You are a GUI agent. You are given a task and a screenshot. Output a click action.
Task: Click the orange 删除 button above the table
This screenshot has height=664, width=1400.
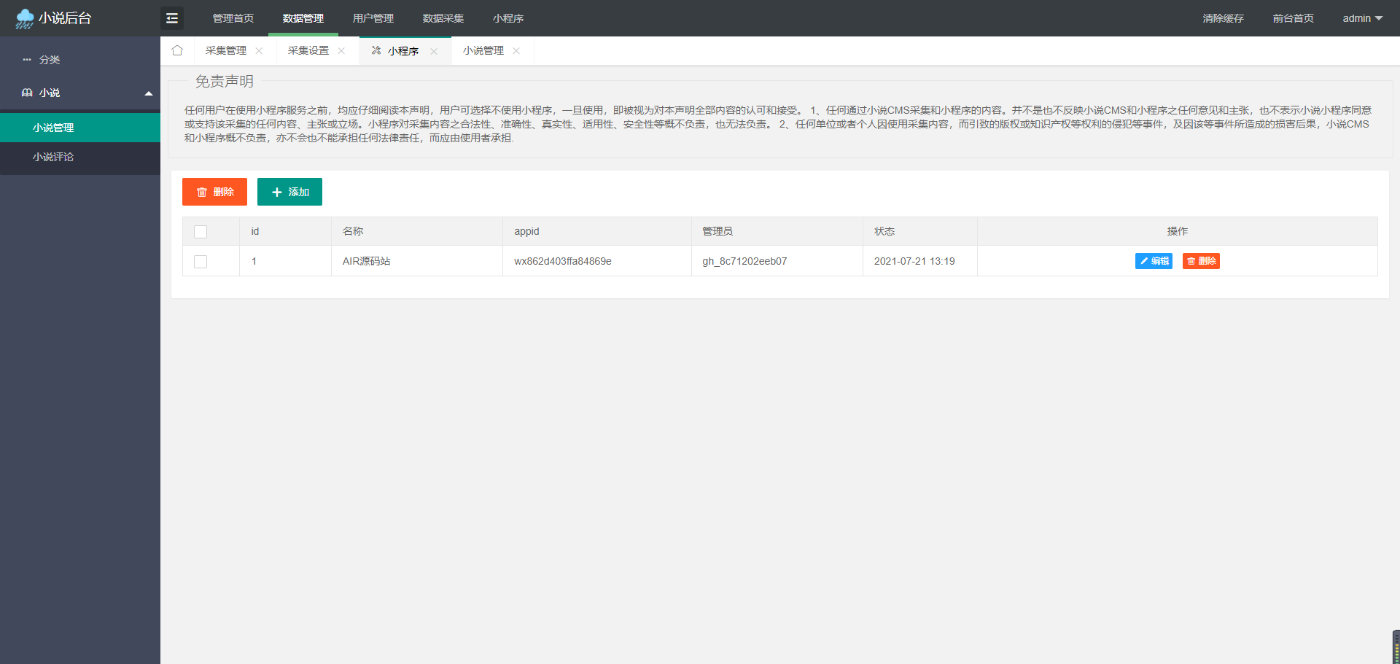click(214, 192)
